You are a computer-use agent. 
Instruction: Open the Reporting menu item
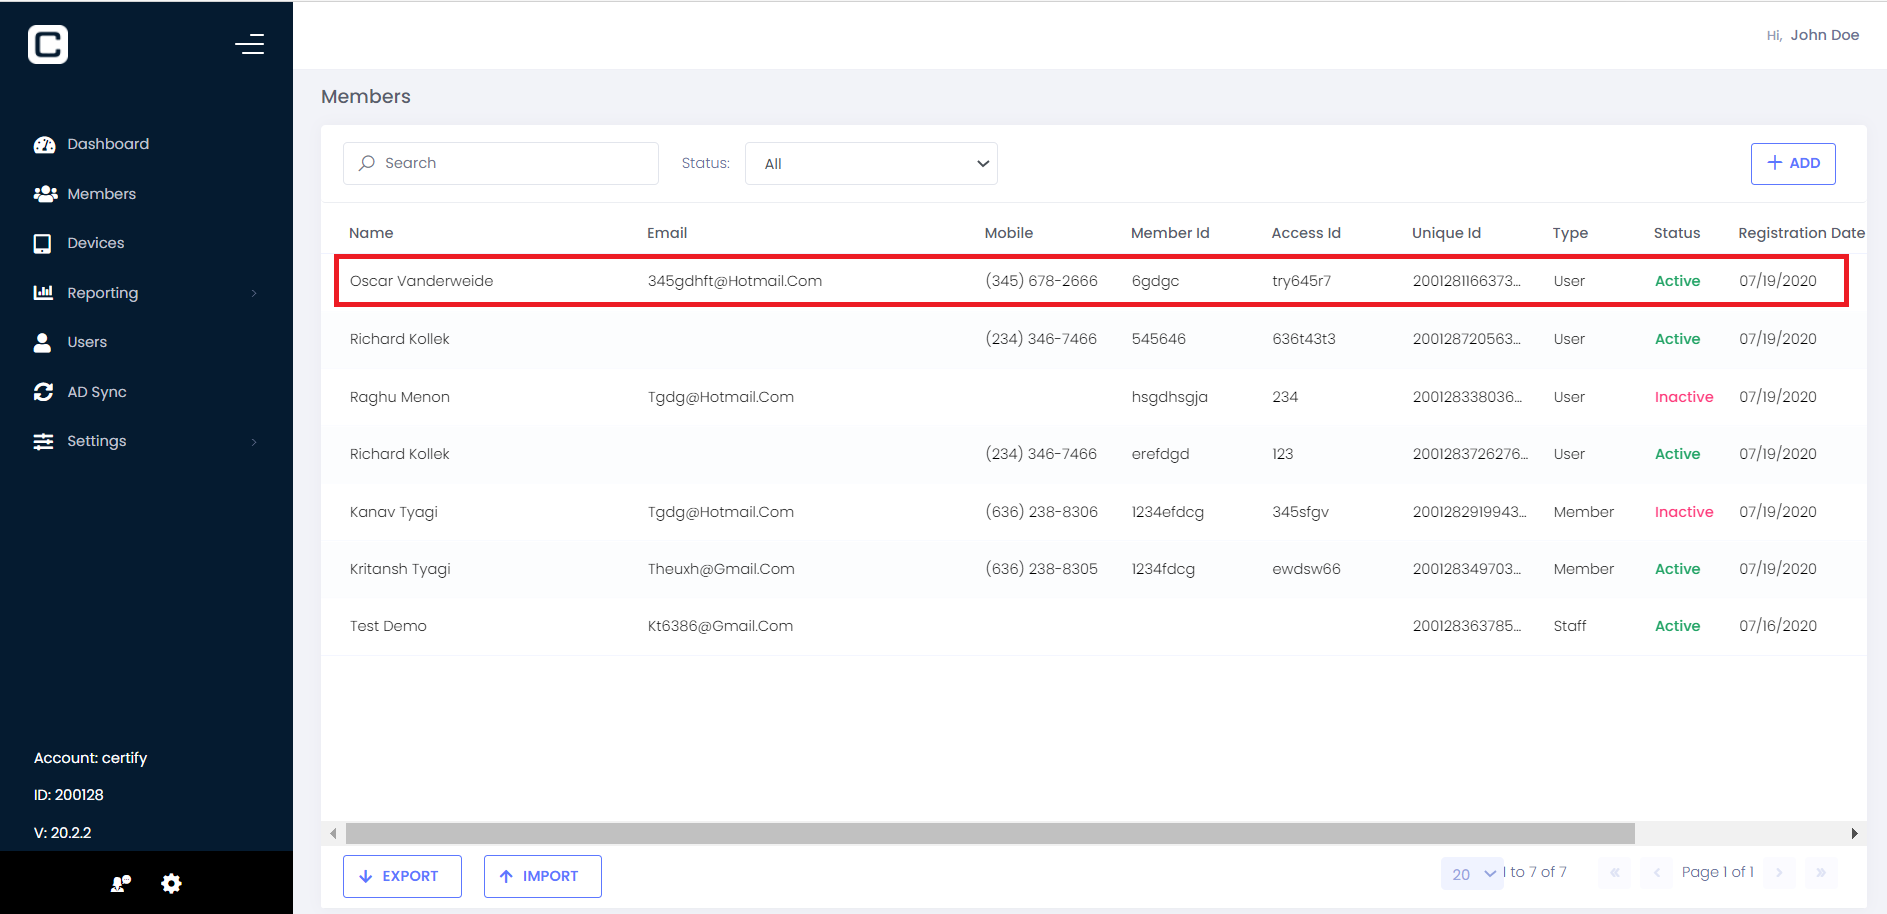[x=103, y=293]
